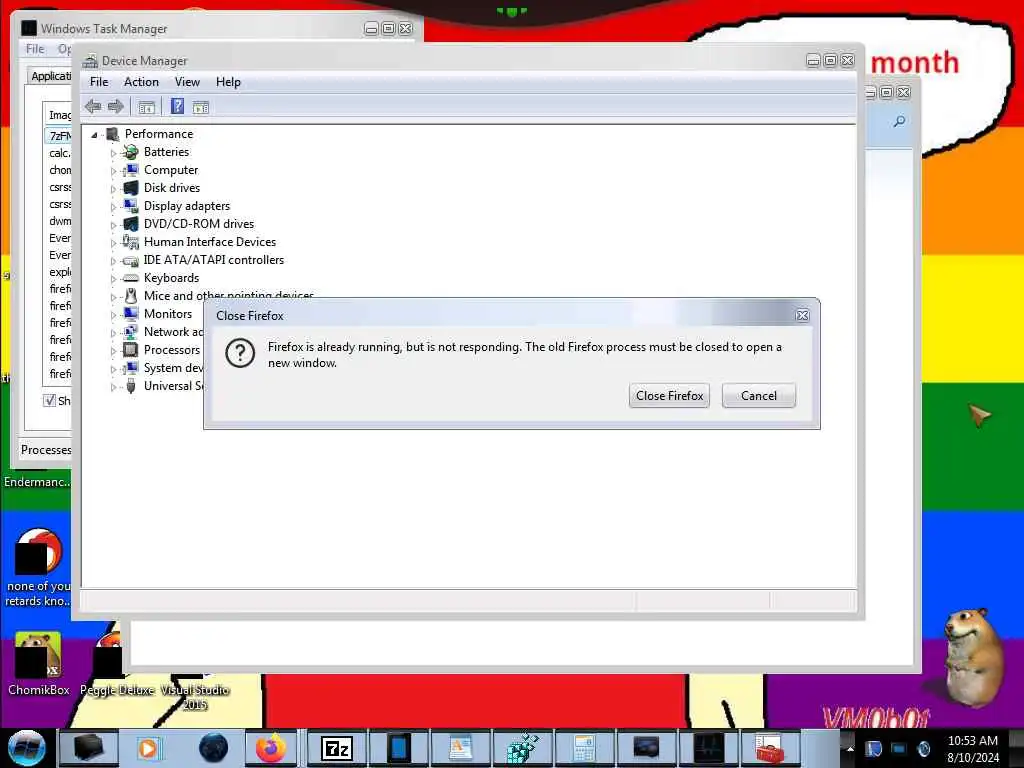The height and width of the screenshot is (768, 1024).
Task: Expand the Monitors node
Action: coord(113,315)
